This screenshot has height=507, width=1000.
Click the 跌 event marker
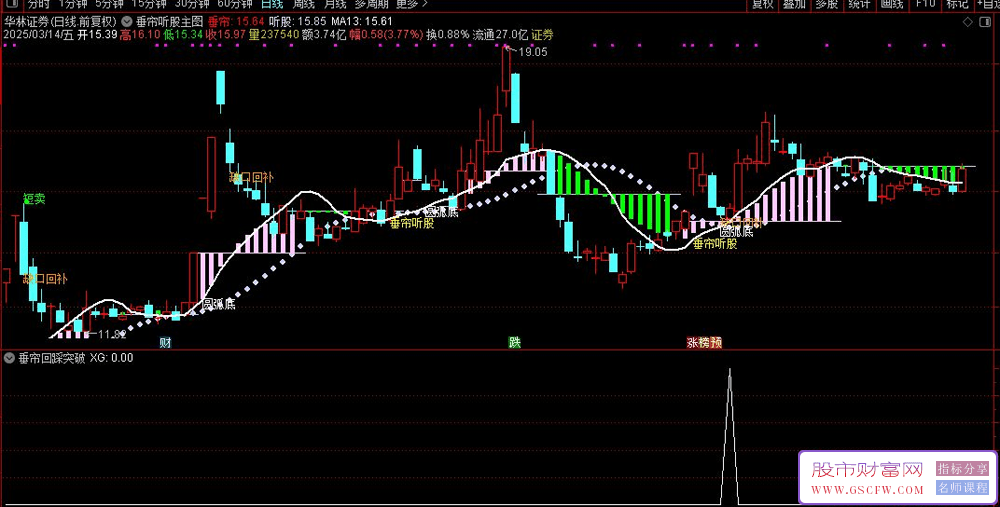coord(515,342)
